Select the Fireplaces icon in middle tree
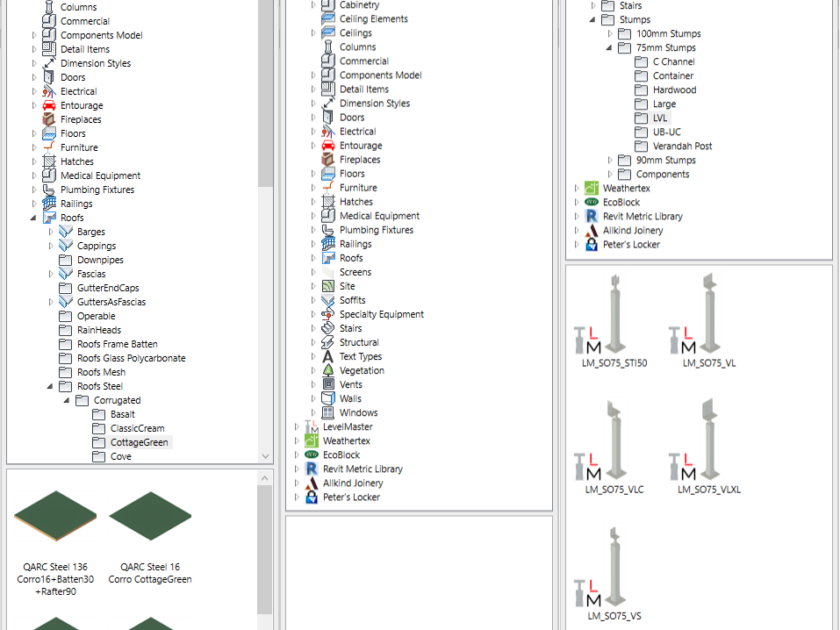 tap(327, 159)
